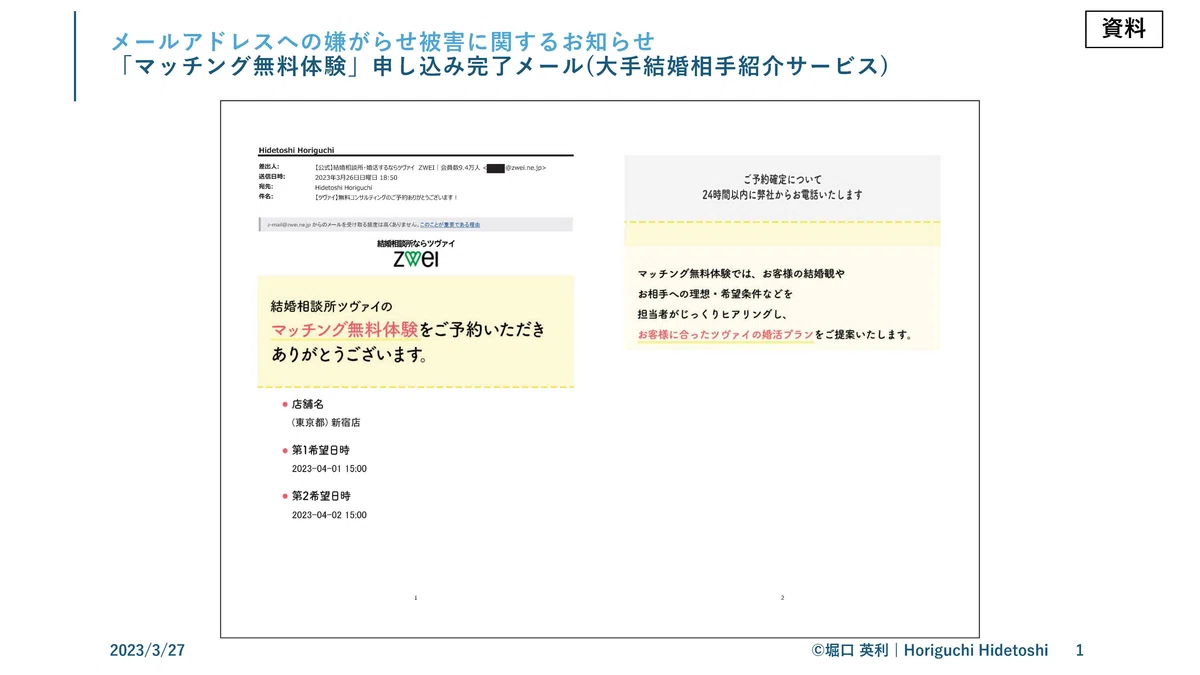
Task: Click the 差出人: field label
Action: pyautogui.click(x=268, y=167)
